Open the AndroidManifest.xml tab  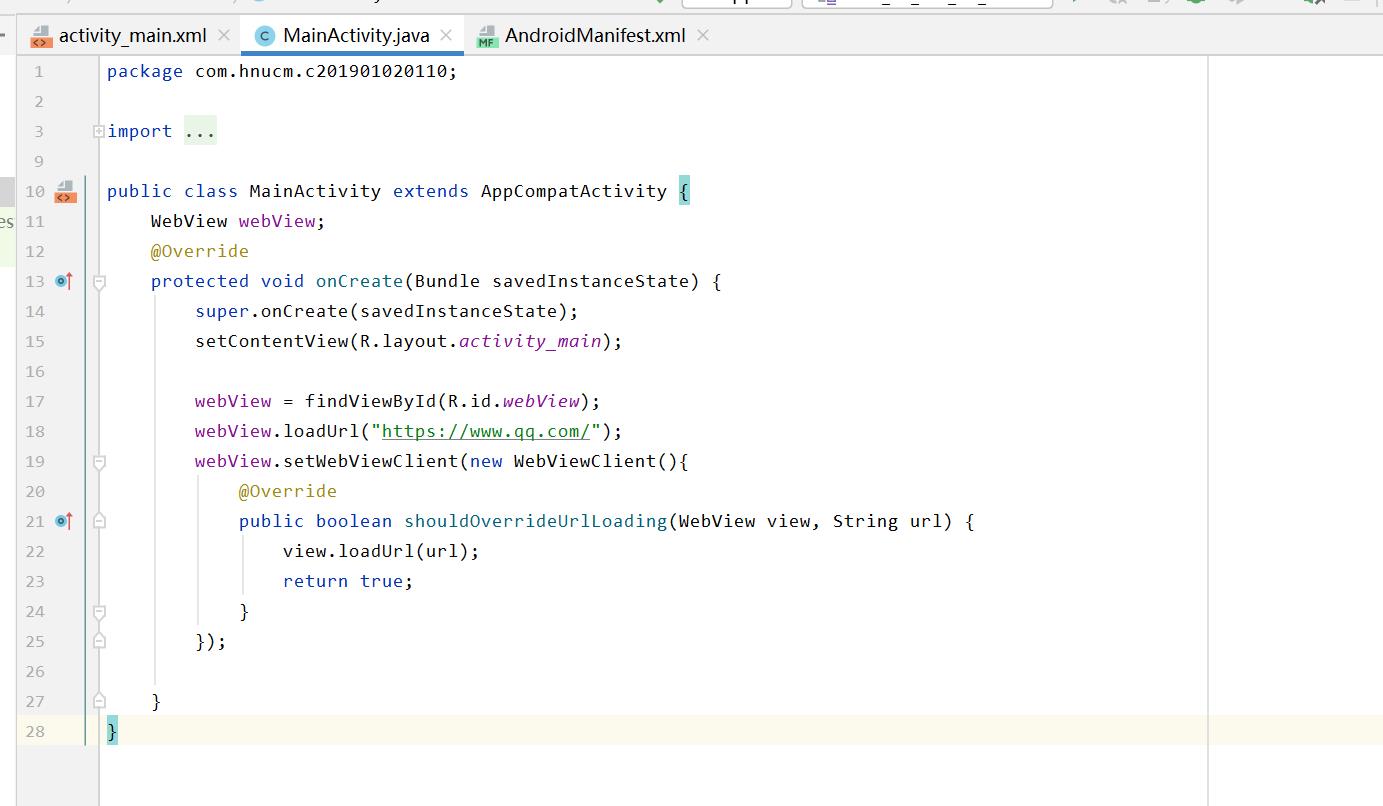tap(595, 35)
